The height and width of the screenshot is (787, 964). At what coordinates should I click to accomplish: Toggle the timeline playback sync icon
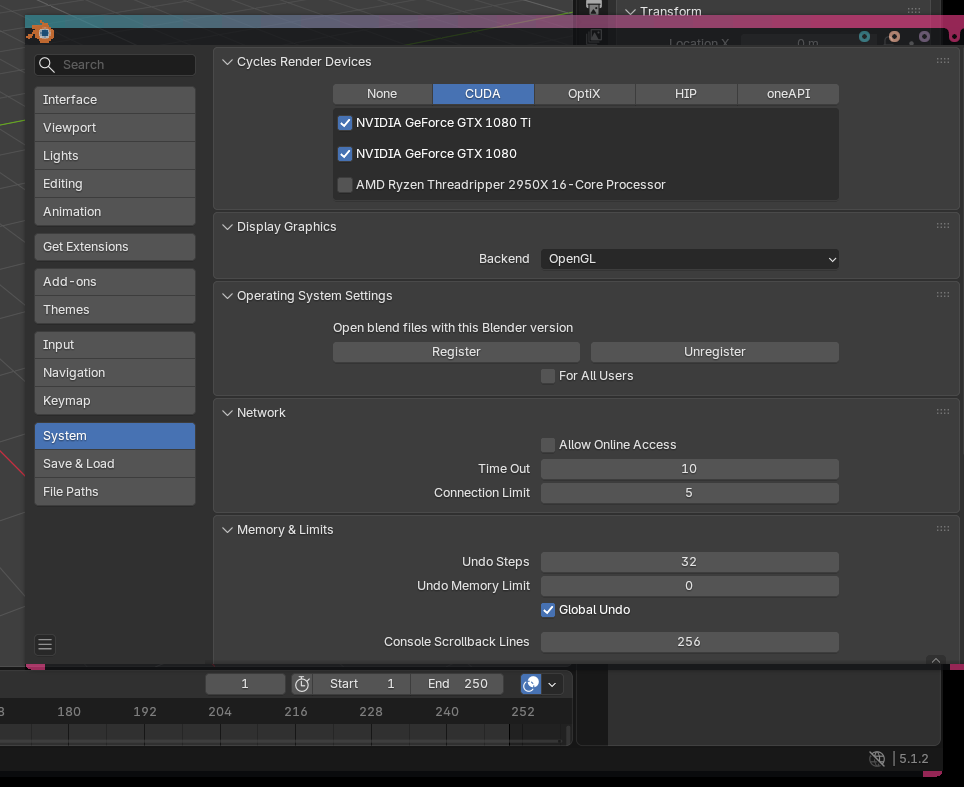(x=531, y=684)
